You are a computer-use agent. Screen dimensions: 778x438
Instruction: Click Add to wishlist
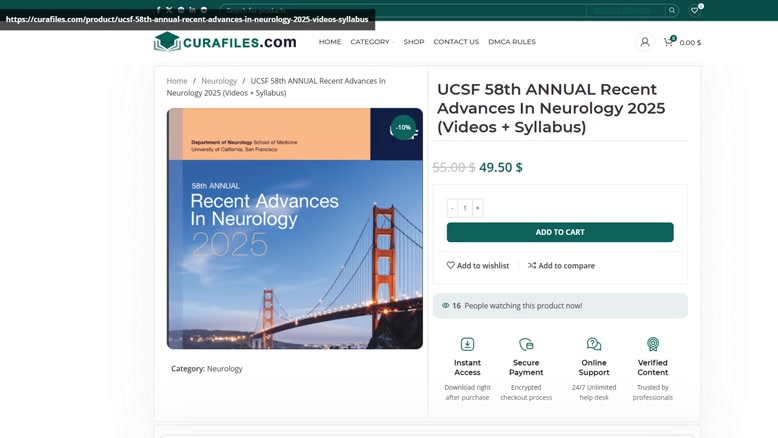478,265
